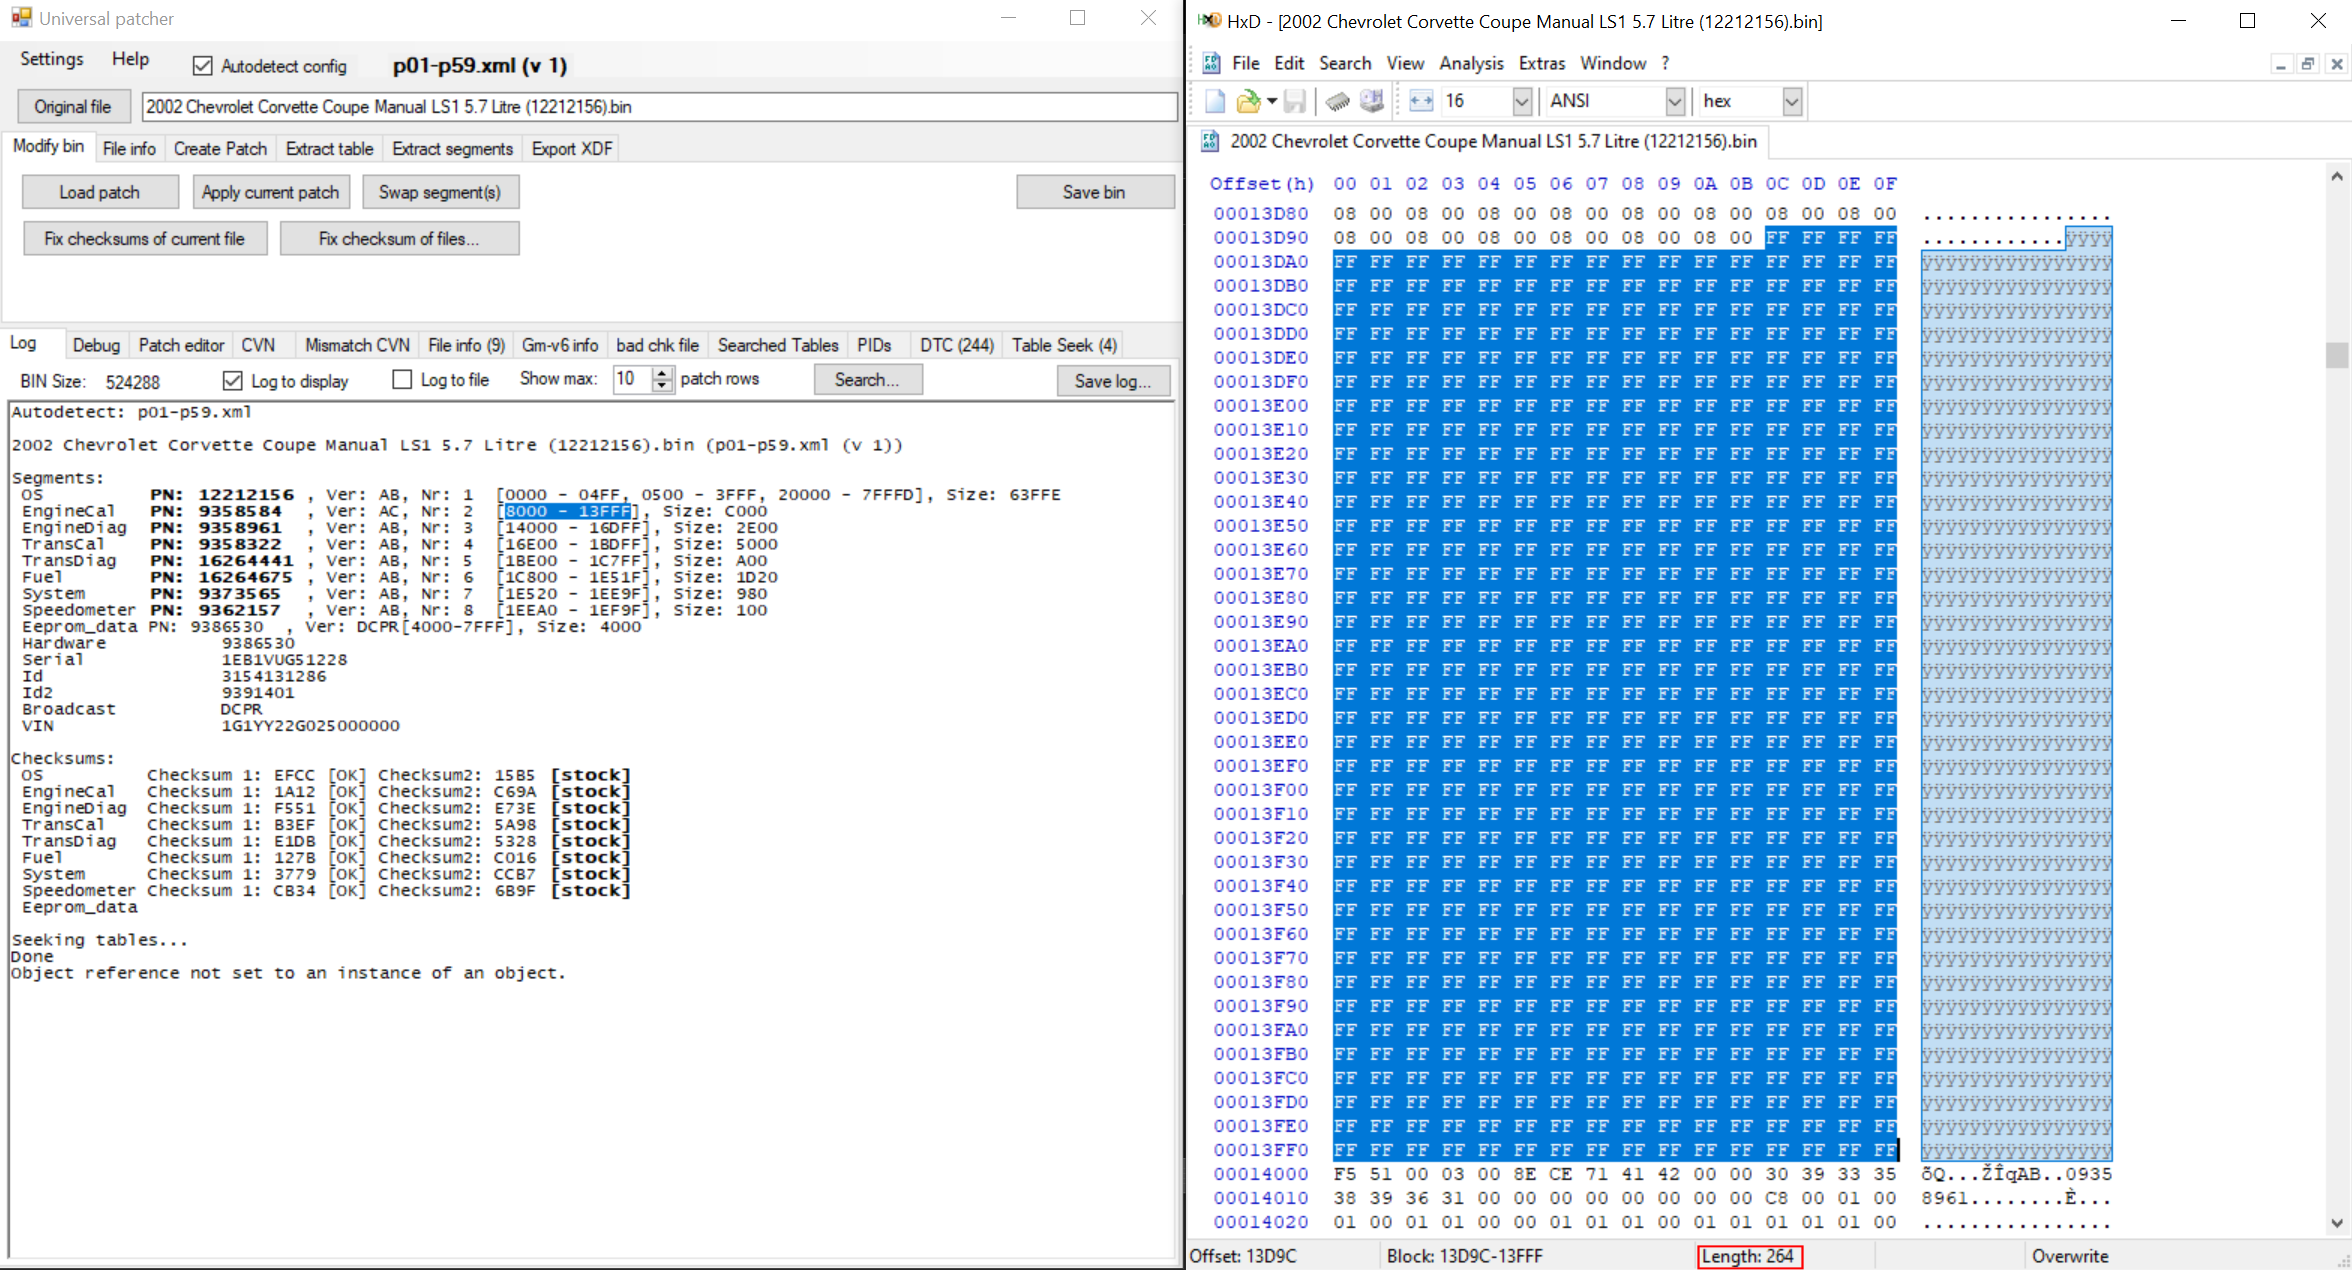Click the Load patch button

click(100, 192)
